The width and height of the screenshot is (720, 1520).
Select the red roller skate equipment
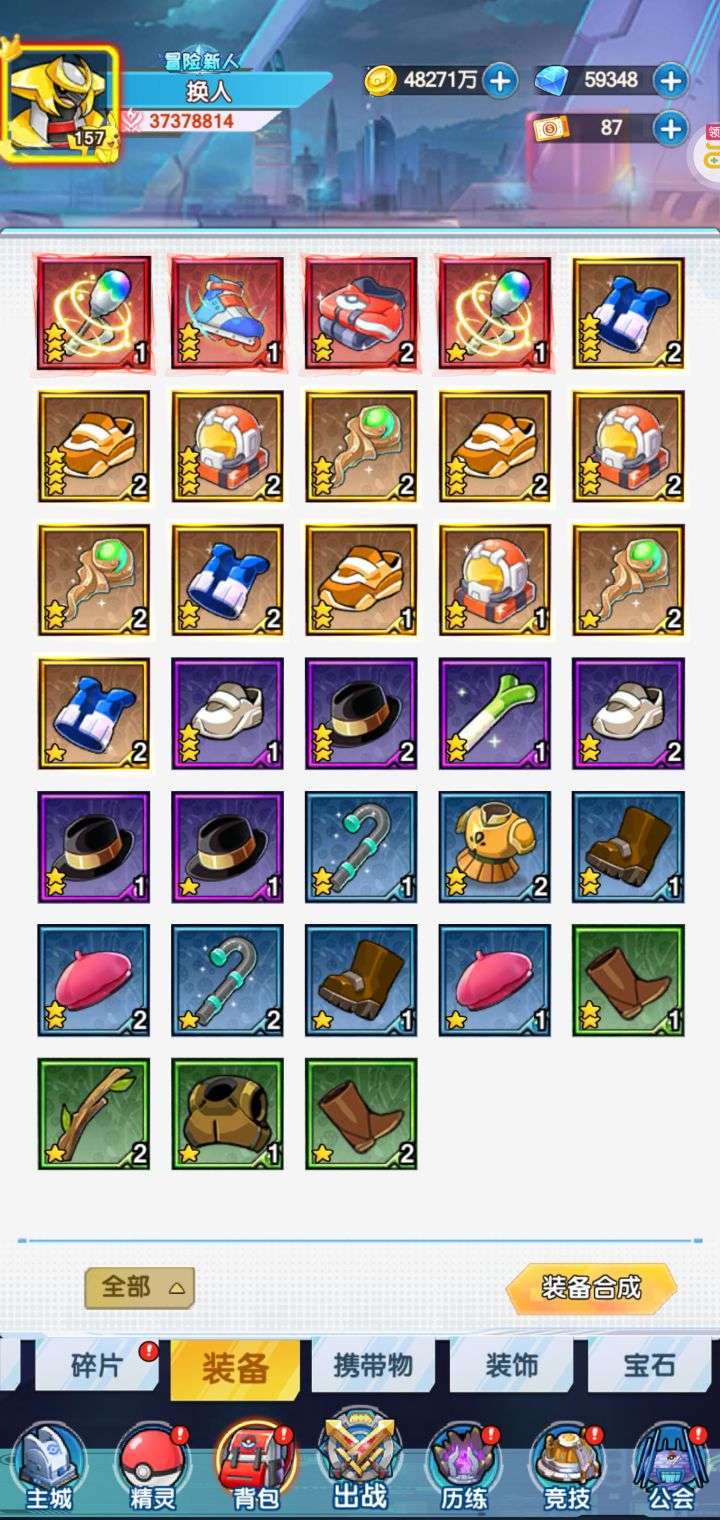[227, 313]
